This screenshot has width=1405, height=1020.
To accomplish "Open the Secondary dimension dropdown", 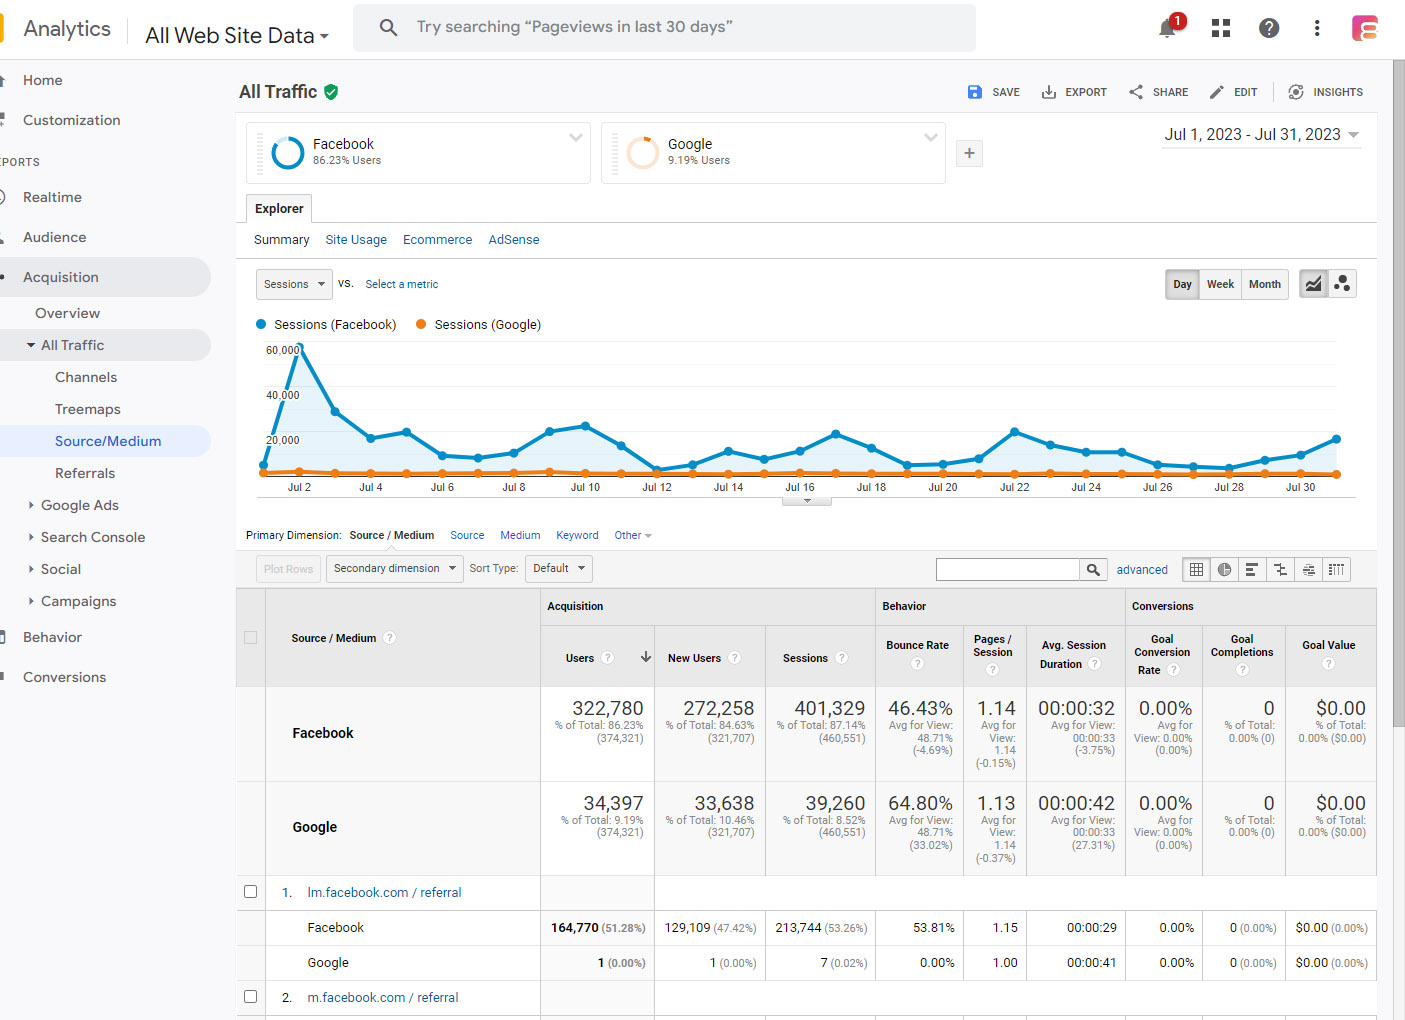I will [x=394, y=569].
